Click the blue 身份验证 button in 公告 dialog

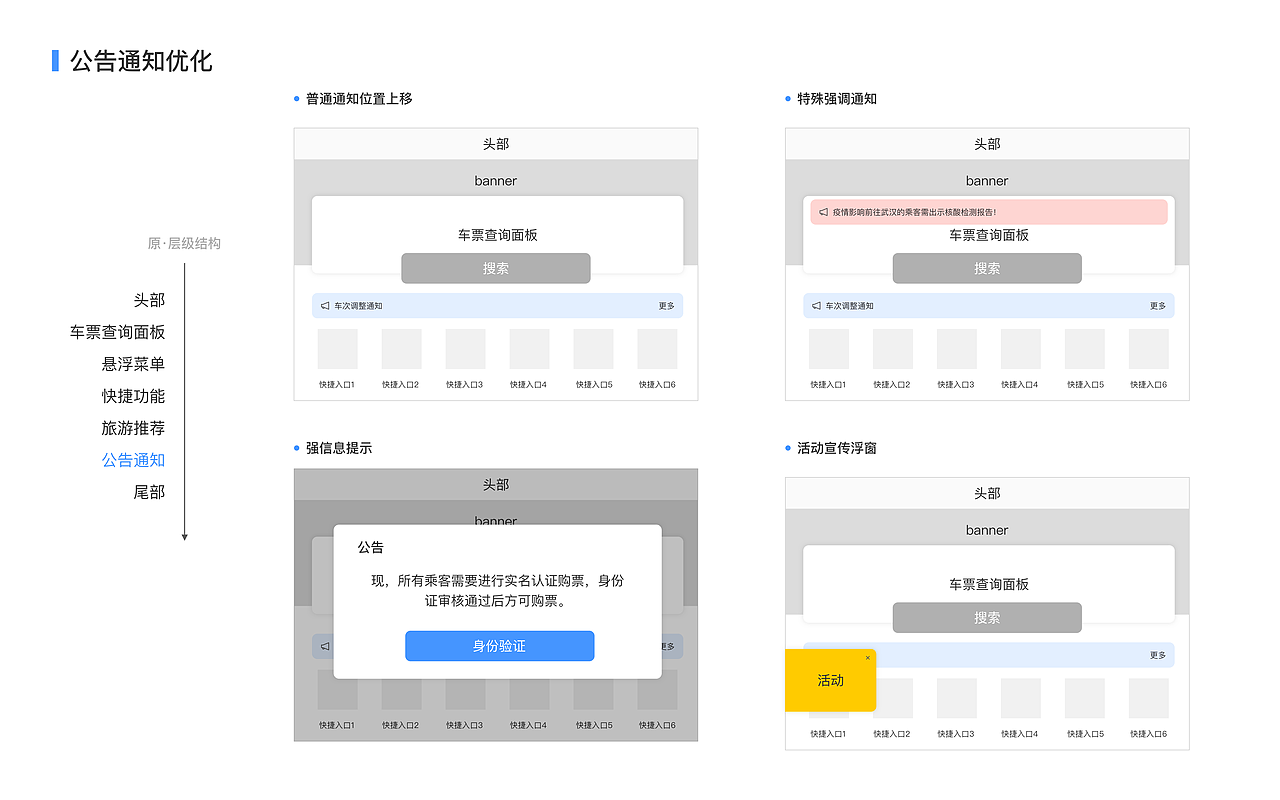tap(499, 646)
